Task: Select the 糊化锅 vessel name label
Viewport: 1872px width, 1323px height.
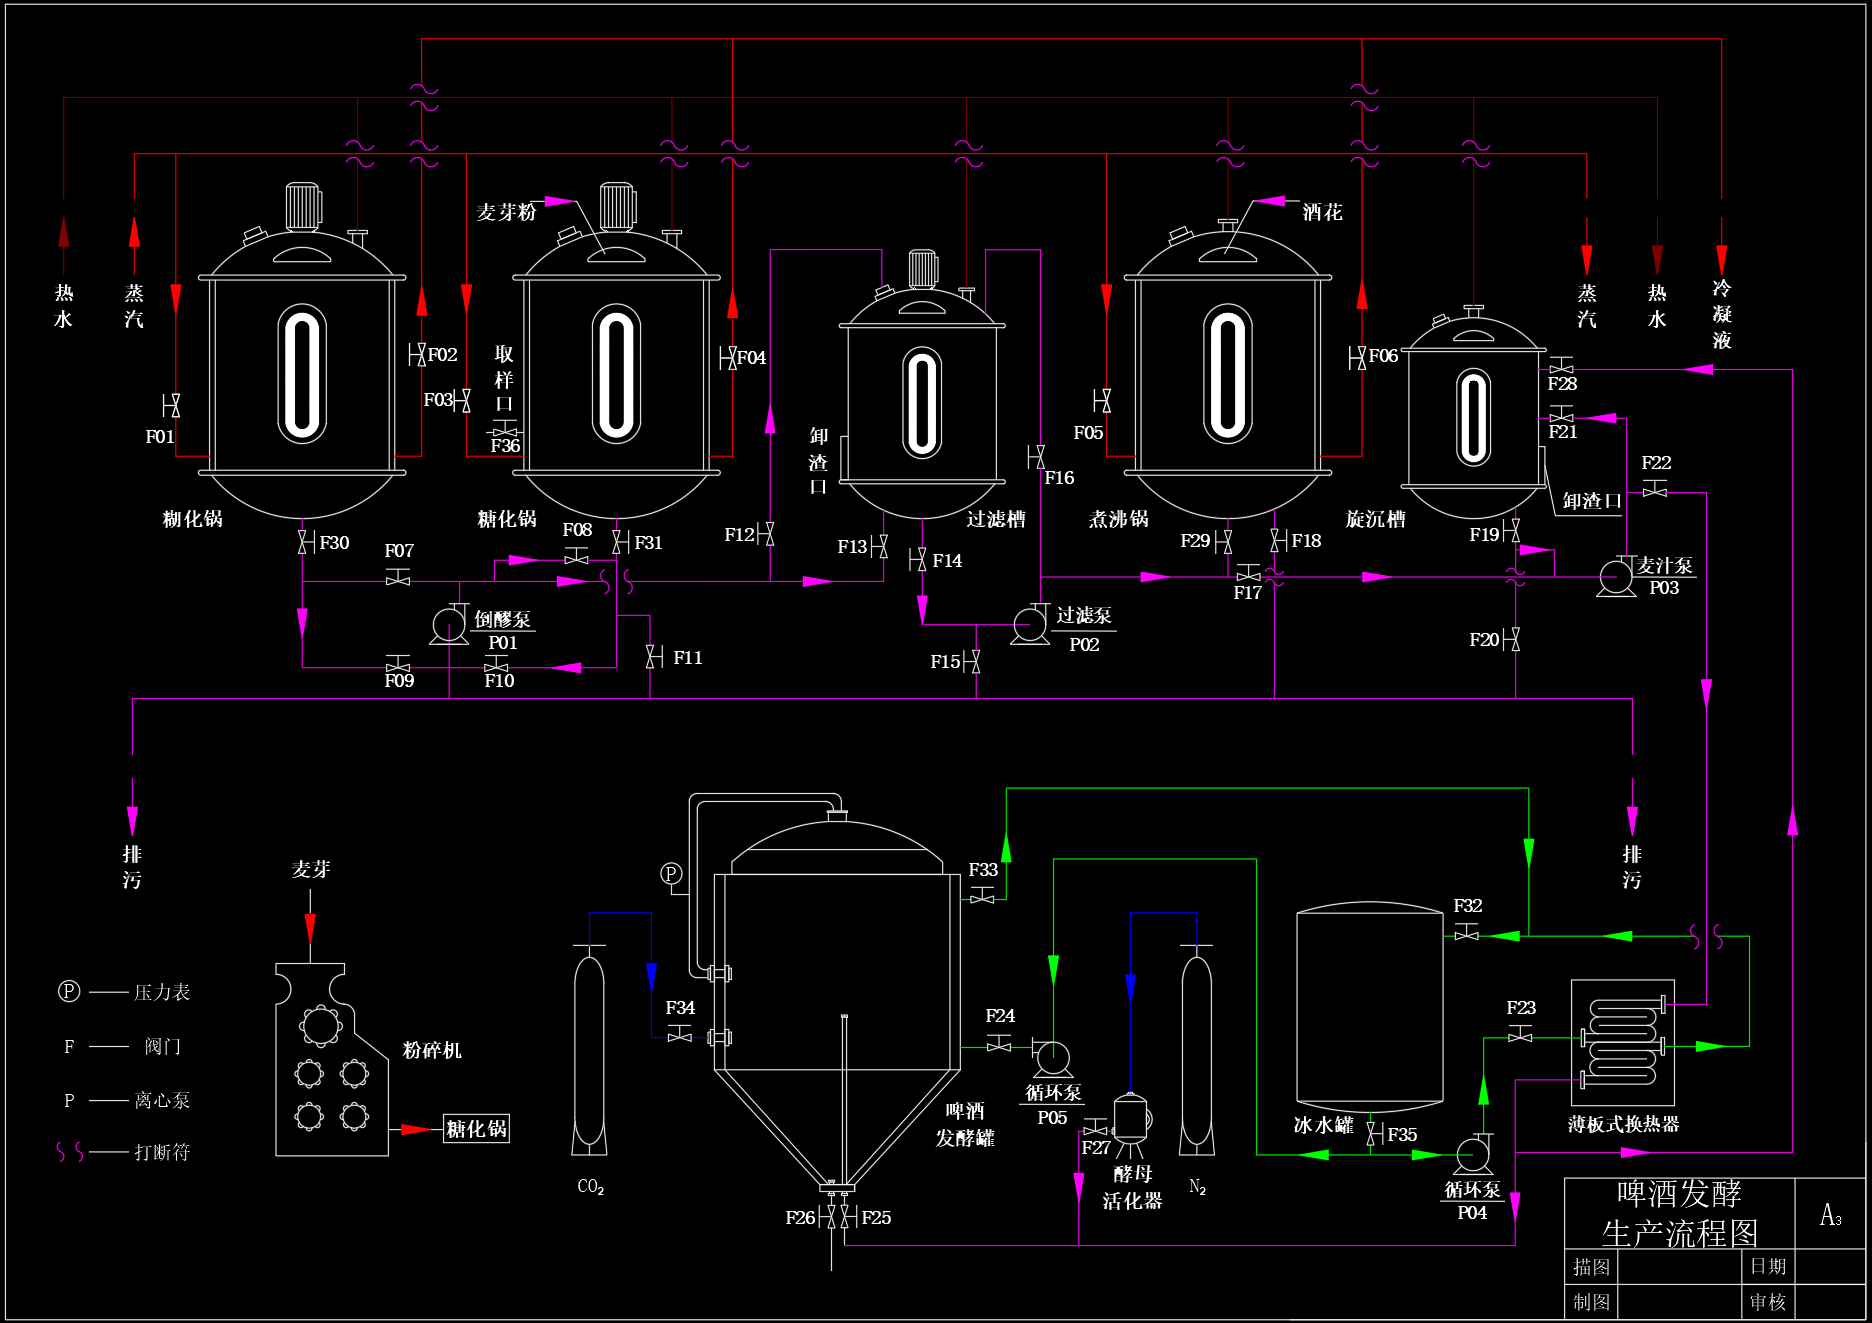Action: 193,518
